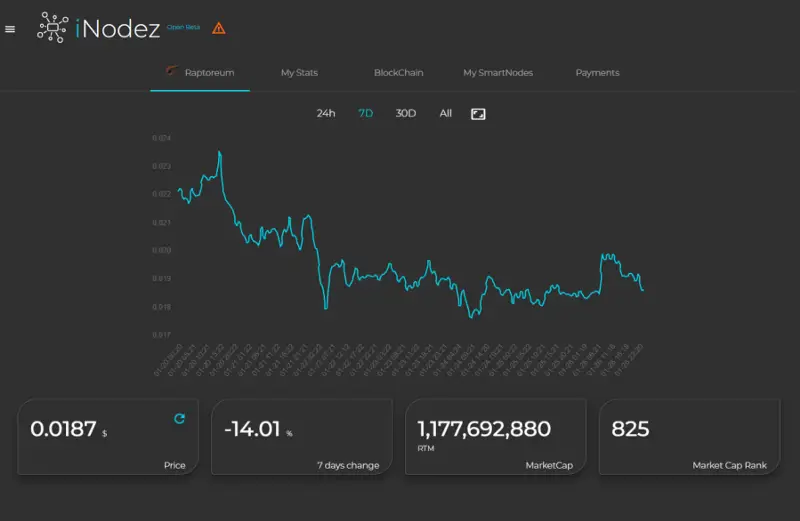800x521 pixels.
Task: Click the orange warning triangle icon
Action: pyautogui.click(x=219, y=28)
